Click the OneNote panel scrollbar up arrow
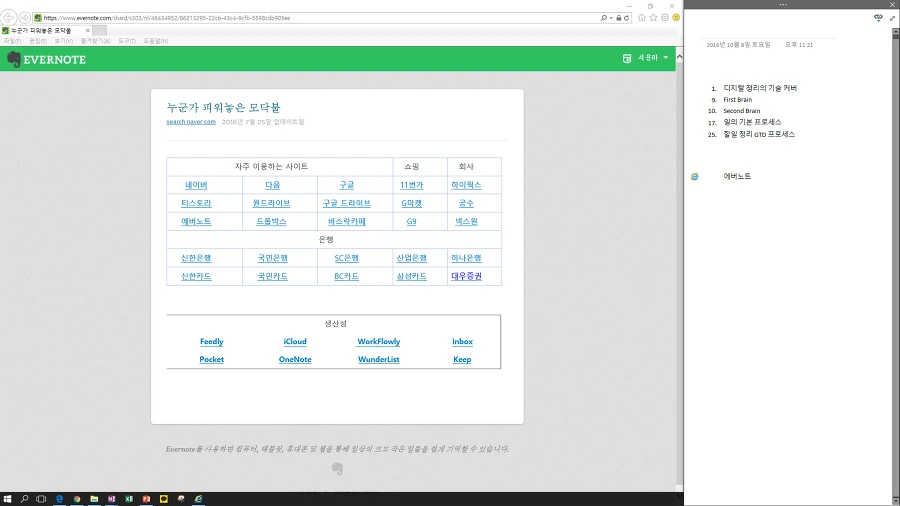Screen dimensions: 900x506 pos(896,32)
